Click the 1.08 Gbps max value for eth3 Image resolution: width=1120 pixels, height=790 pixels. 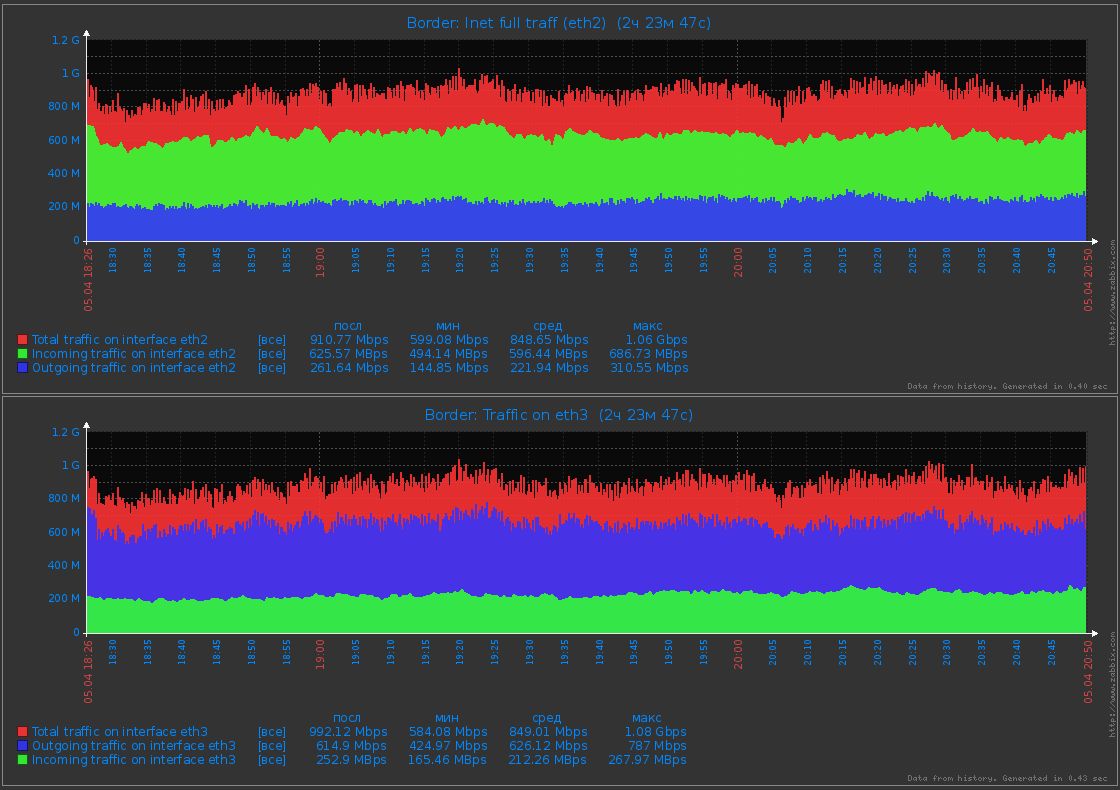pos(655,732)
